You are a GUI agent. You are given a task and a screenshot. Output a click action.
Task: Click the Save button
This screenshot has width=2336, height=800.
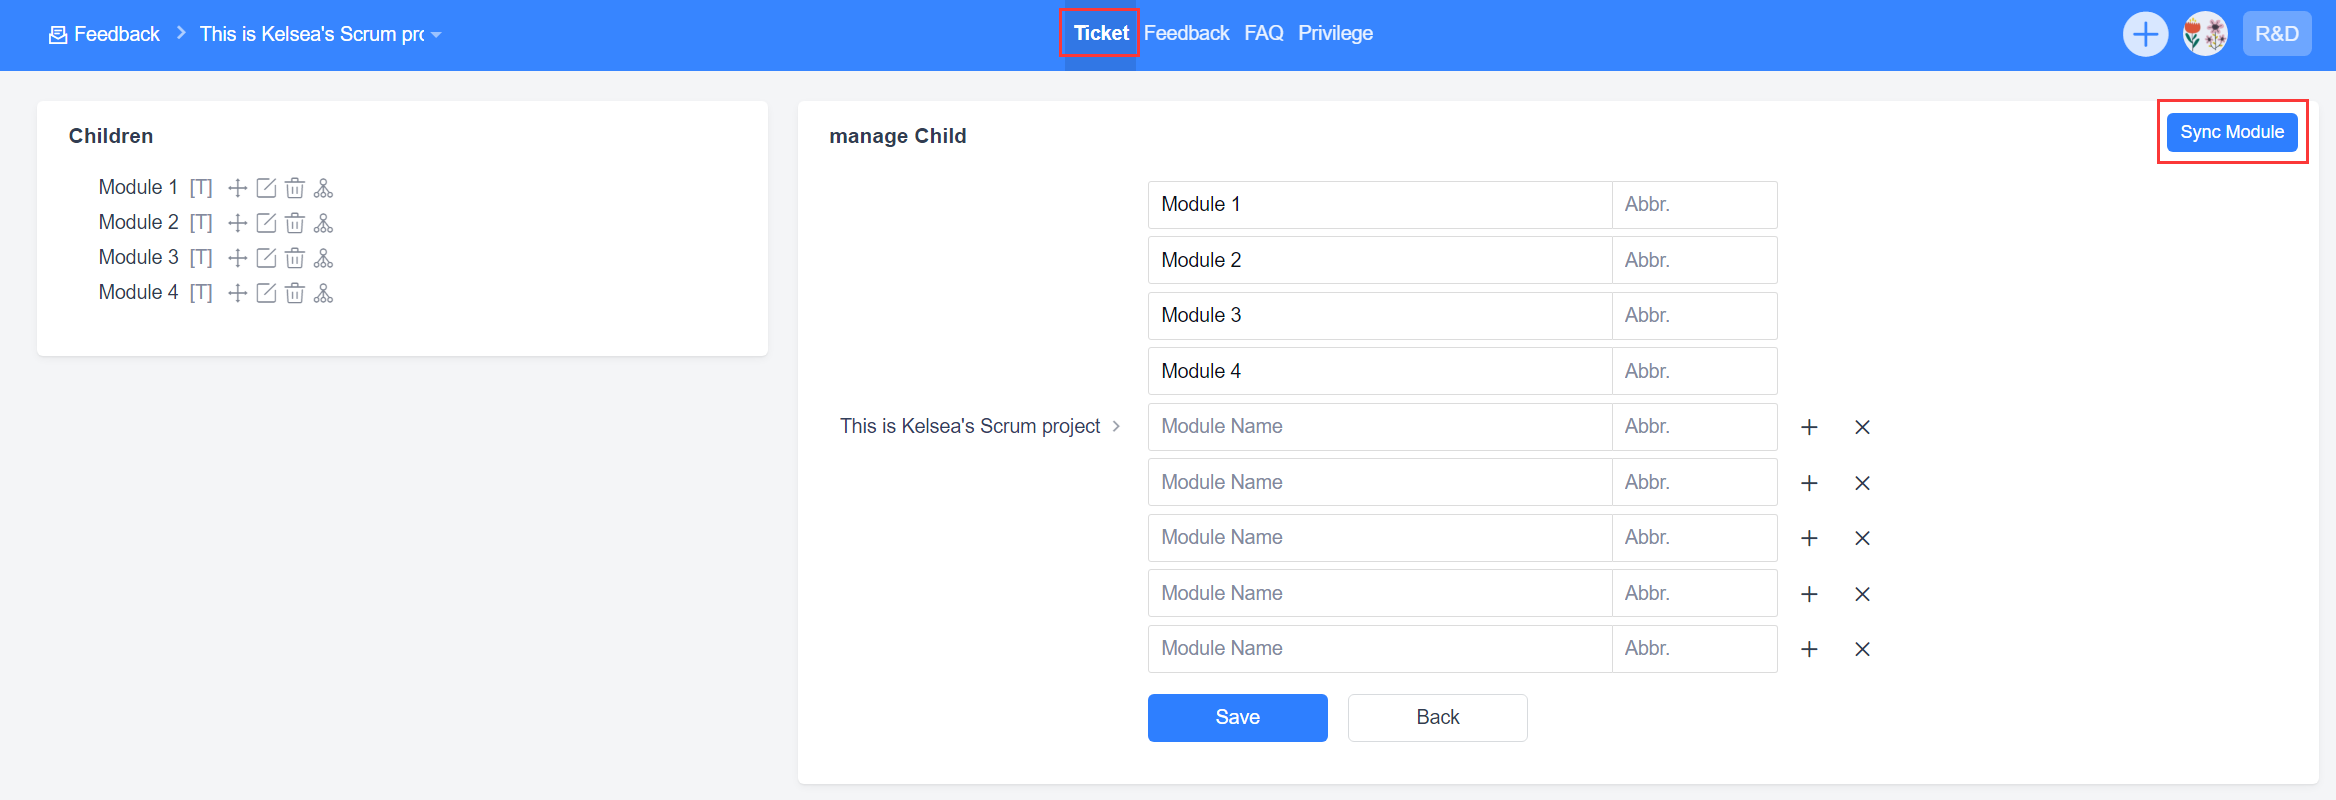1237,717
